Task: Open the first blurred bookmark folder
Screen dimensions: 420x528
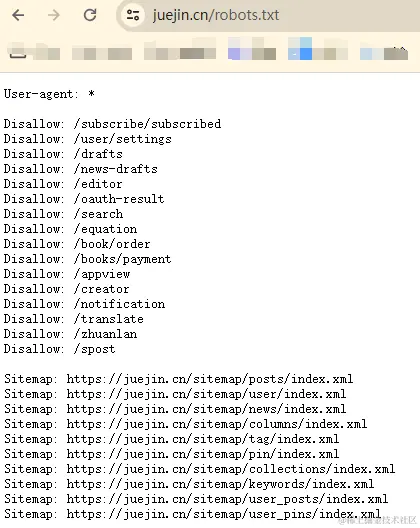Action: 34,51
